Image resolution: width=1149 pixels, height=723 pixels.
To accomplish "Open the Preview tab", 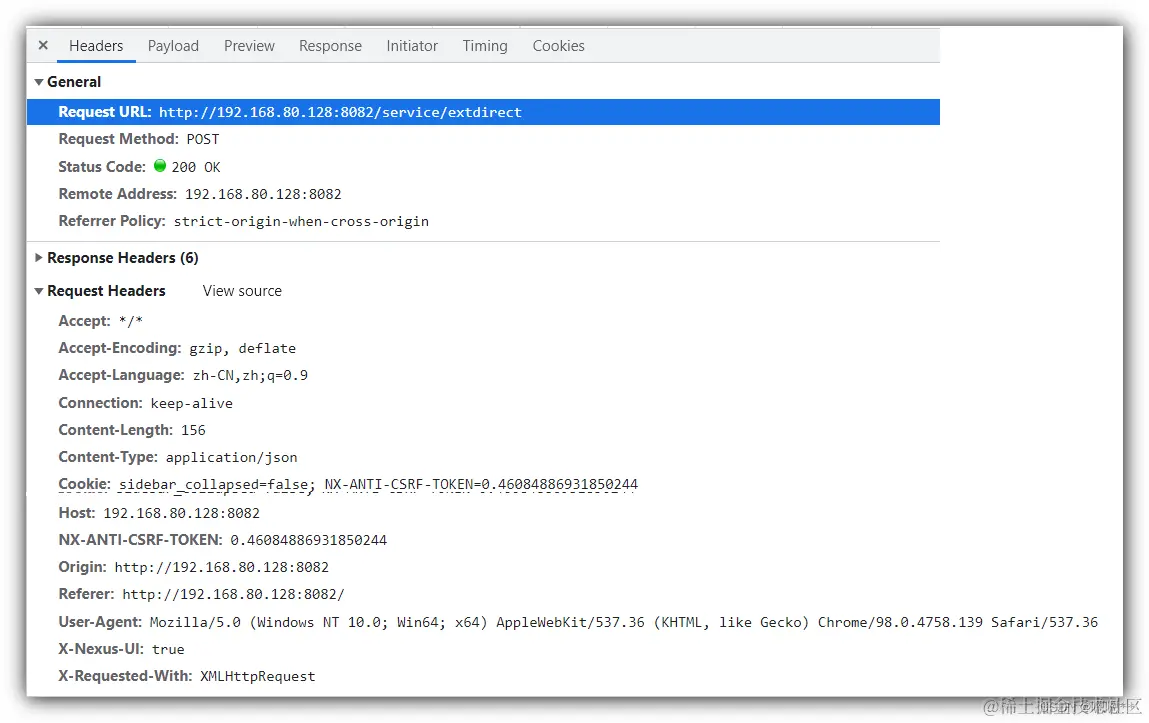I will pos(249,45).
